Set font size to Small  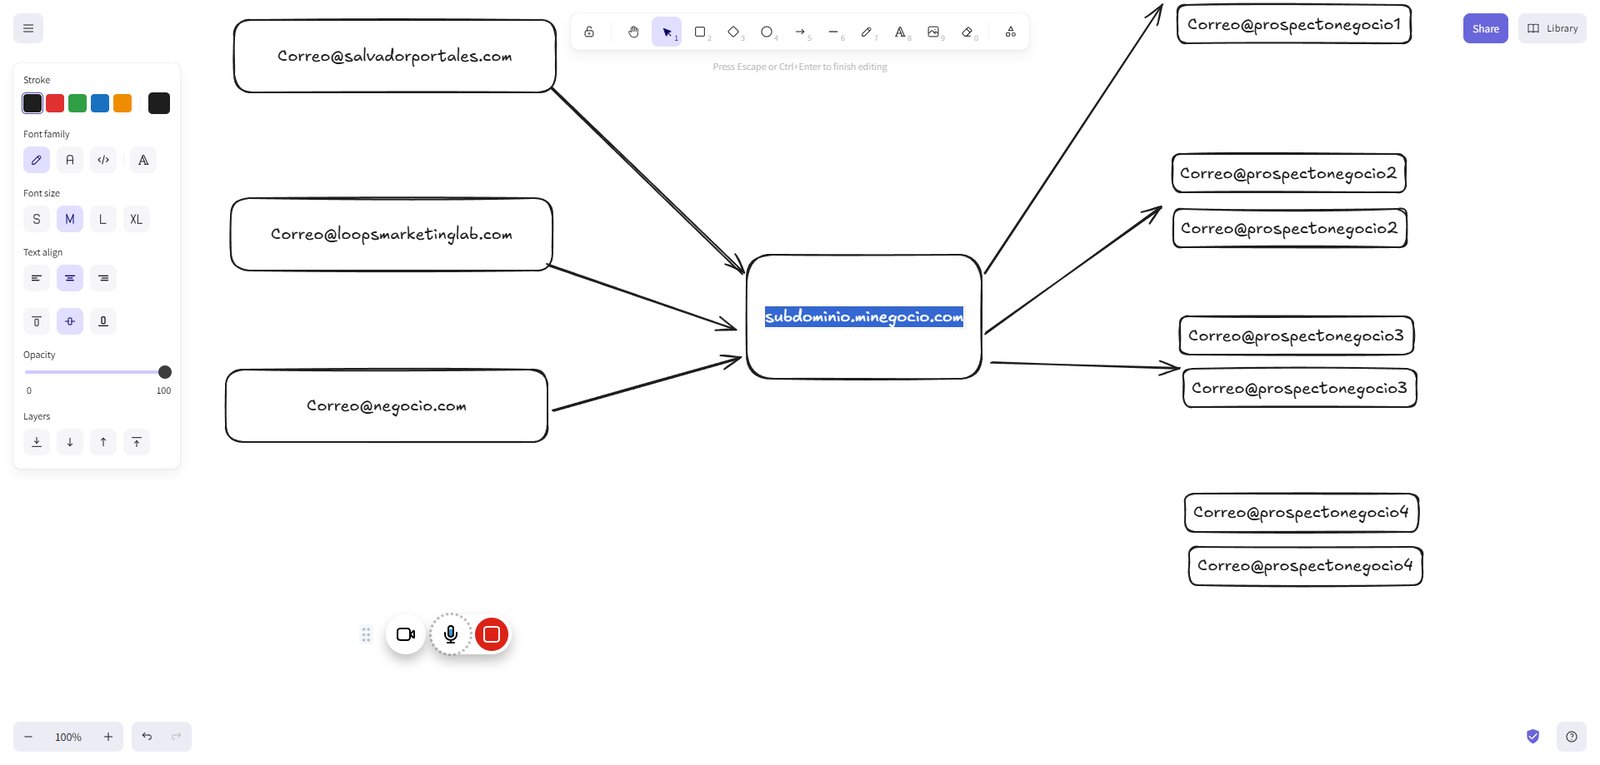click(x=36, y=219)
